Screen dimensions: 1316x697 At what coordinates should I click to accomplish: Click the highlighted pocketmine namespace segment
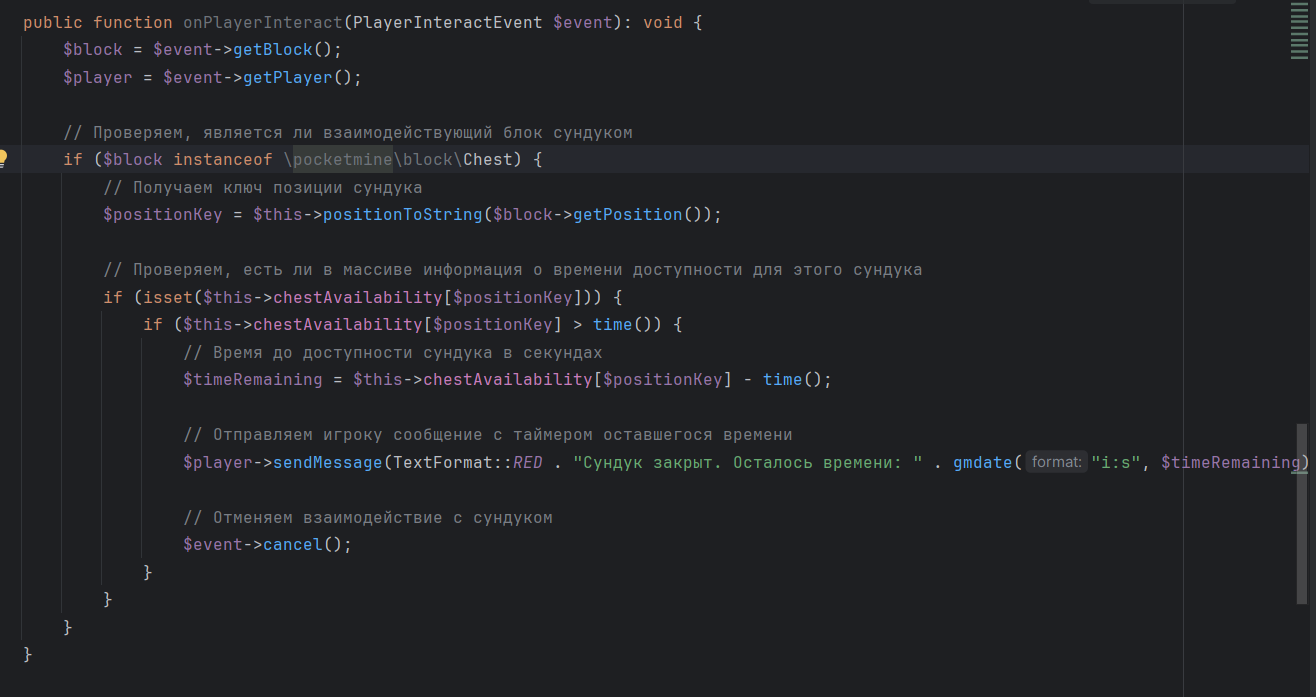coord(343,160)
